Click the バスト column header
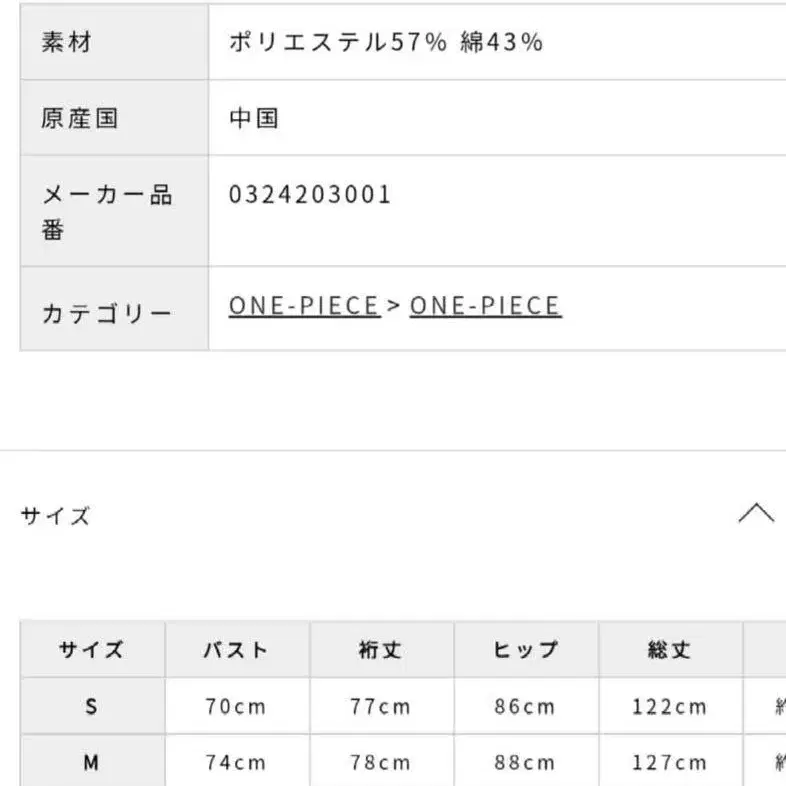This screenshot has height=786, width=786. tap(236, 650)
